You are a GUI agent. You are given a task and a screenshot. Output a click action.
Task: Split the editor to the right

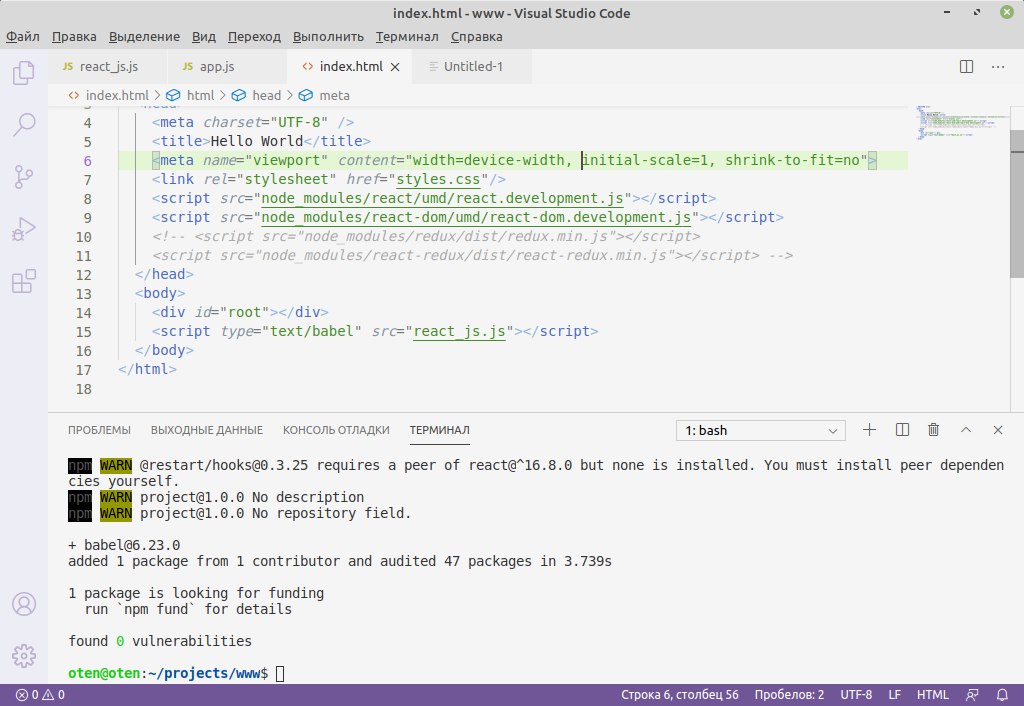tap(967, 67)
